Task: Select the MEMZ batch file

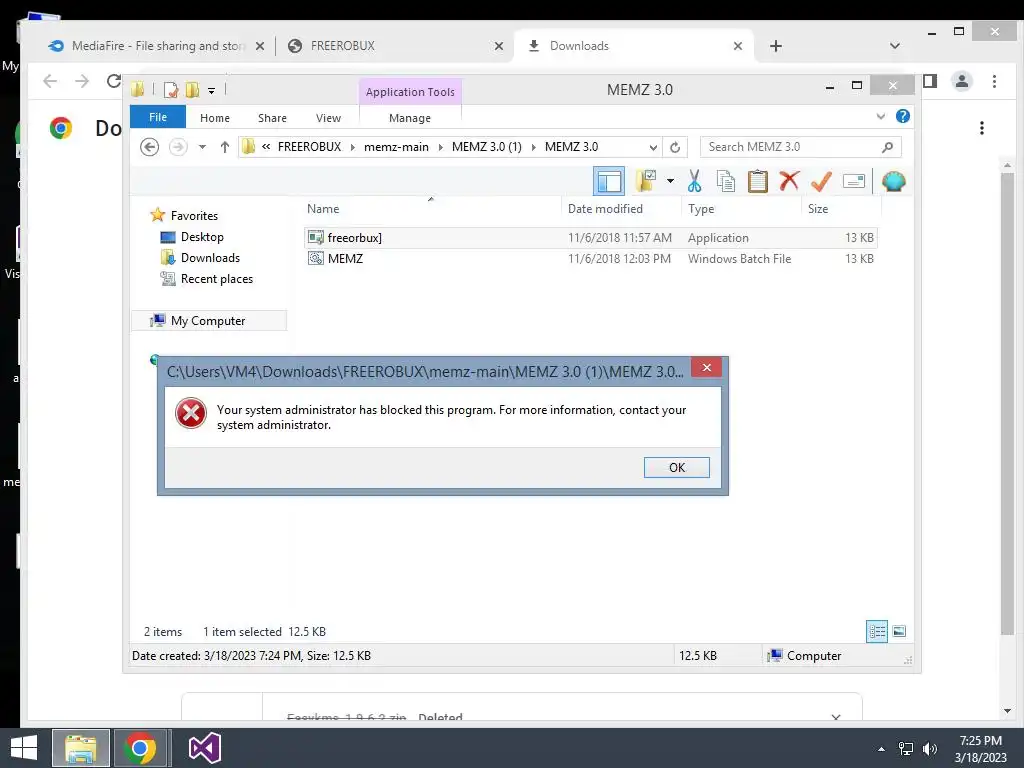Action: click(x=591, y=259)
